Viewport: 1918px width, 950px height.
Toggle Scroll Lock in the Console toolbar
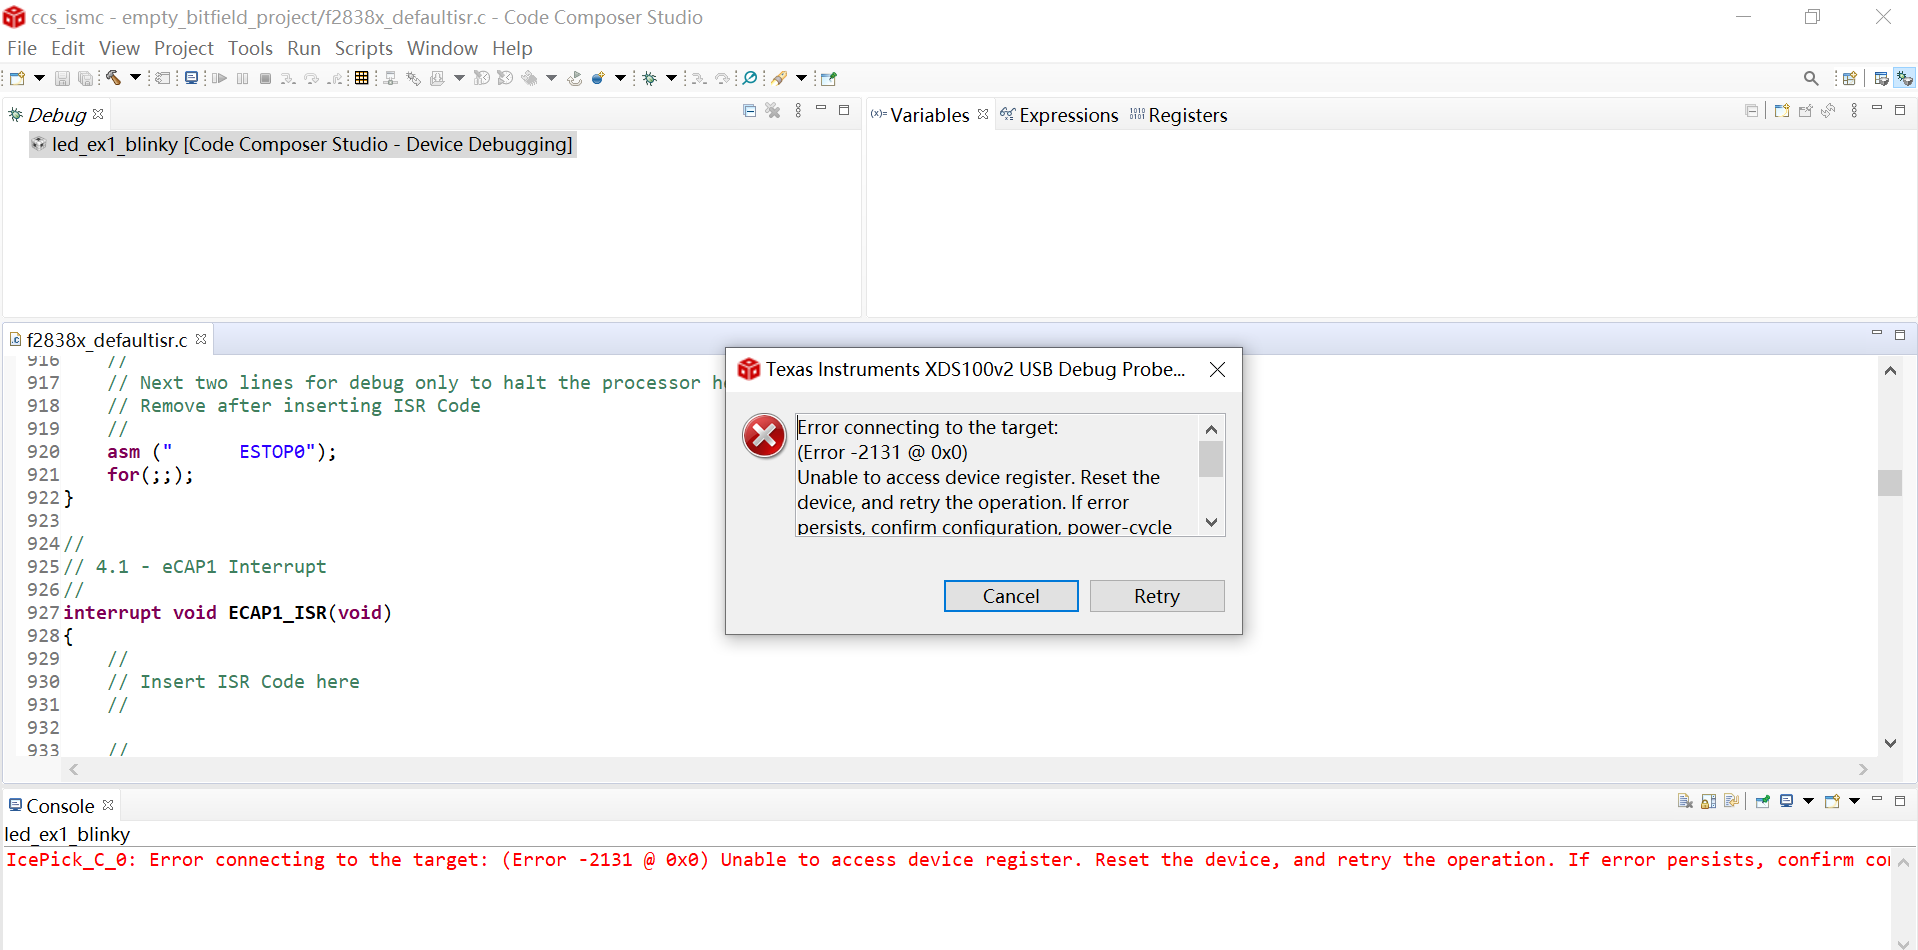coord(1708,801)
